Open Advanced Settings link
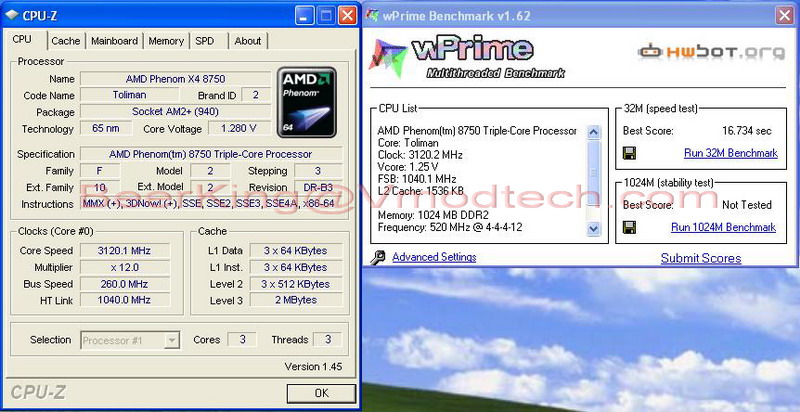The image size is (800, 412). tap(434, 257)
